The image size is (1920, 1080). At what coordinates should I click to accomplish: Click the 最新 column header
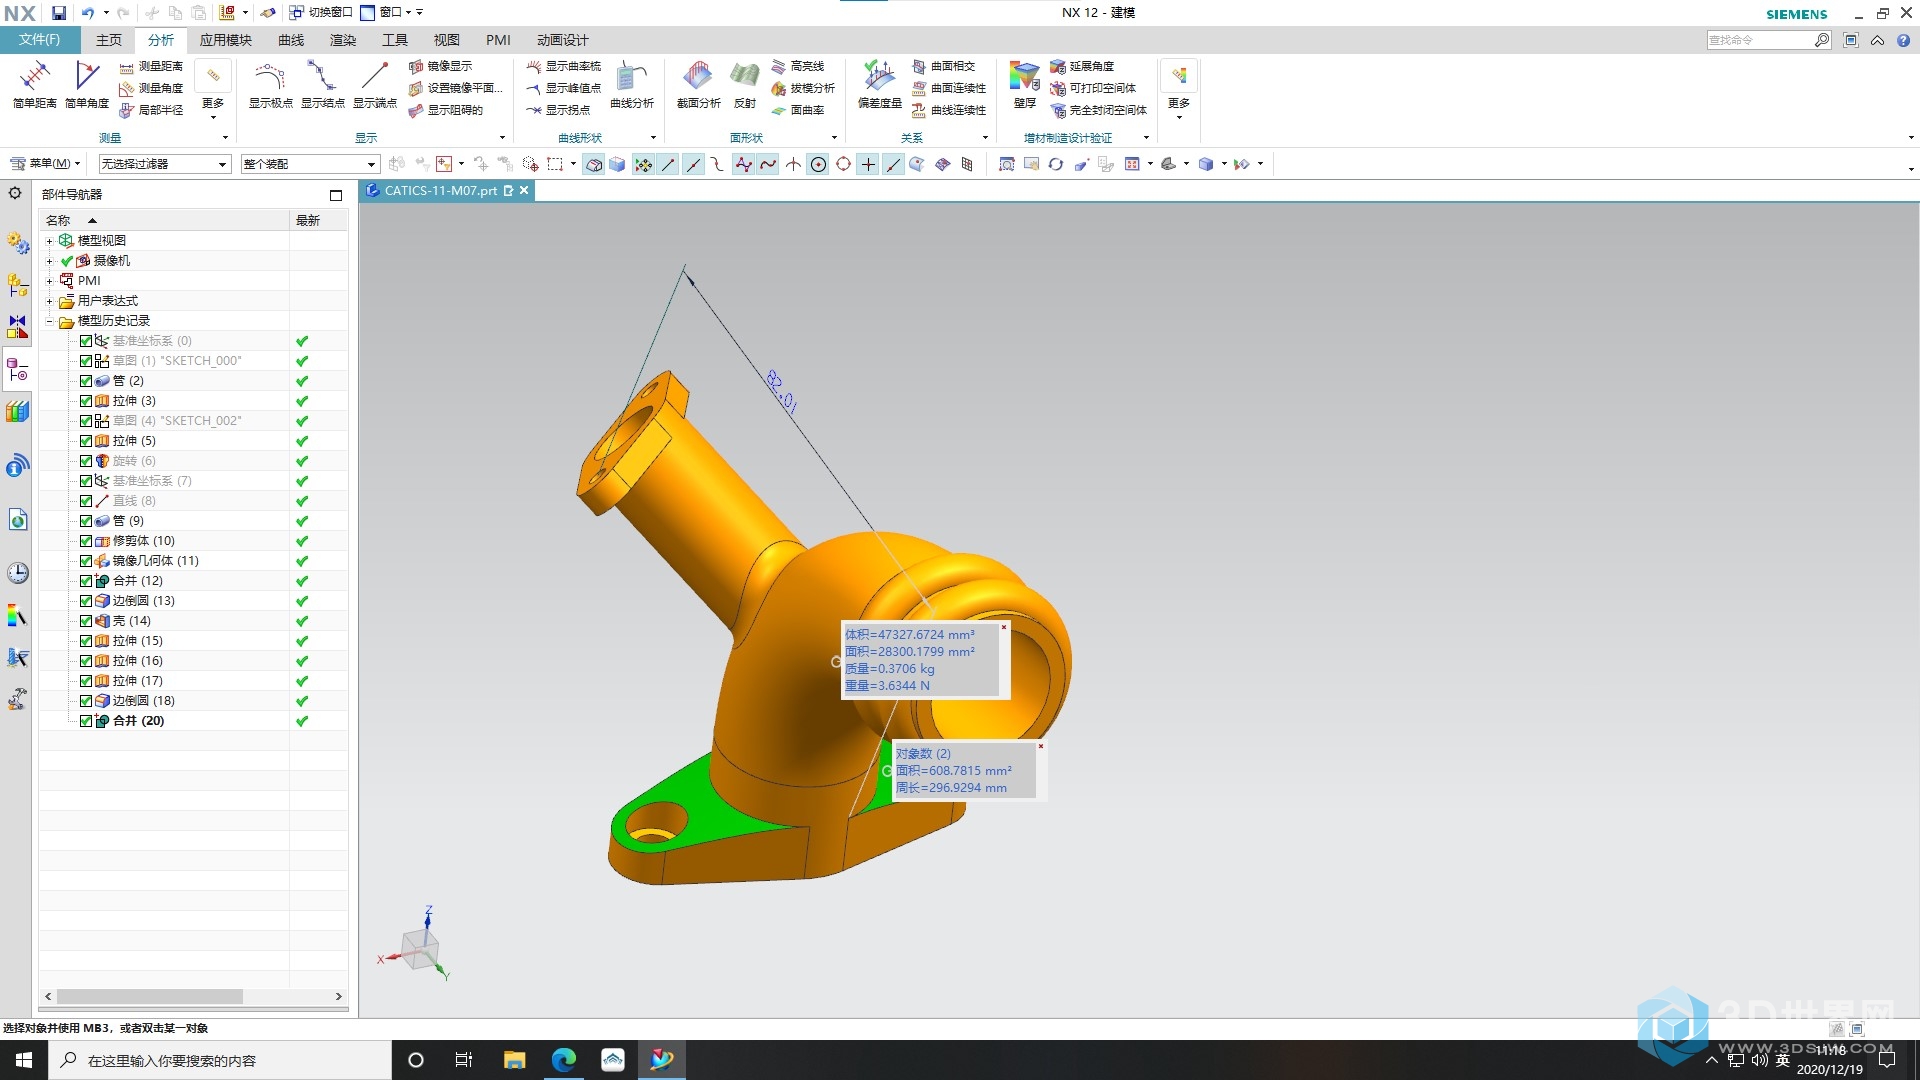click(318, 220)
